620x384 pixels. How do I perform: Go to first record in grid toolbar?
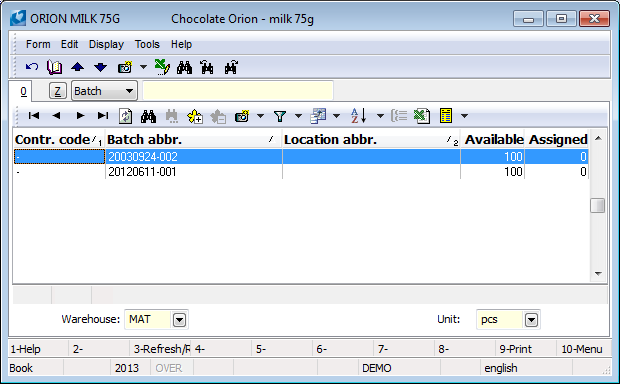pyautogui.click(x=34, y=115)
